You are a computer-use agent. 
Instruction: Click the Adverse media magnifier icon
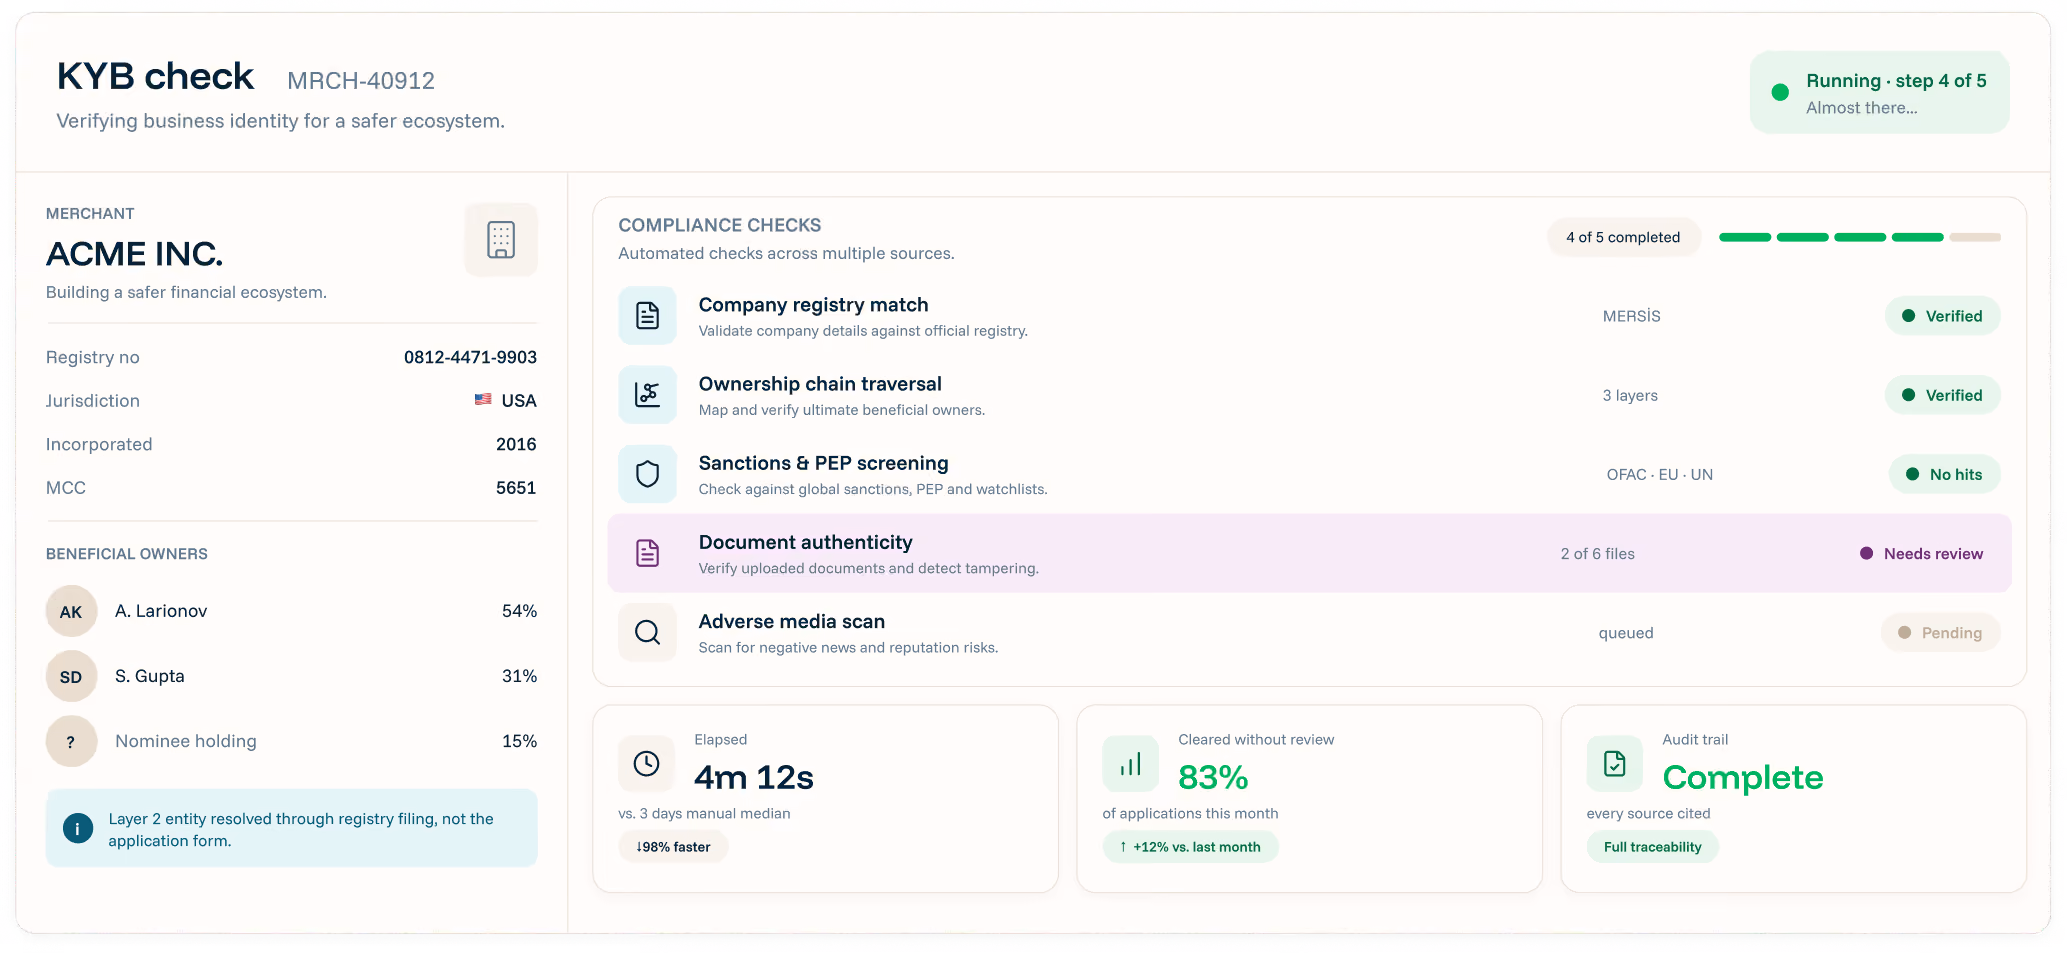(x=647, y=632)
